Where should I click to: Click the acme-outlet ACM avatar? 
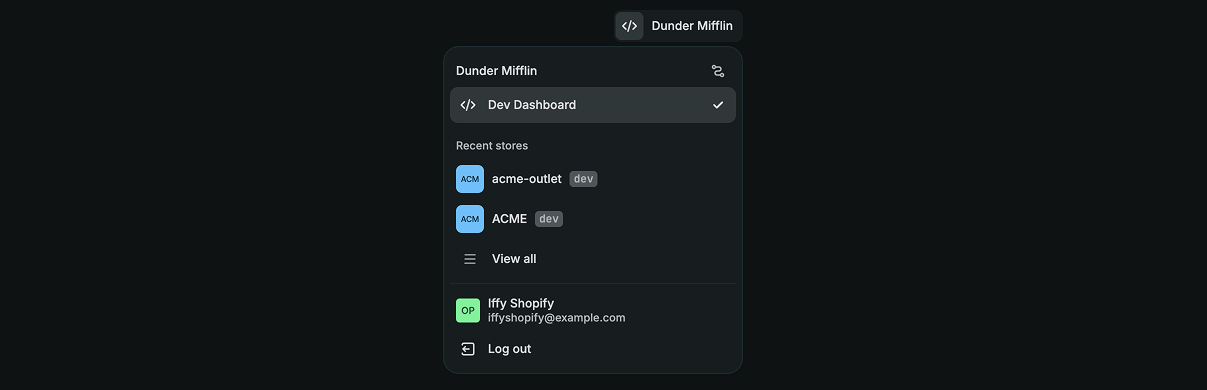point(470,179)
